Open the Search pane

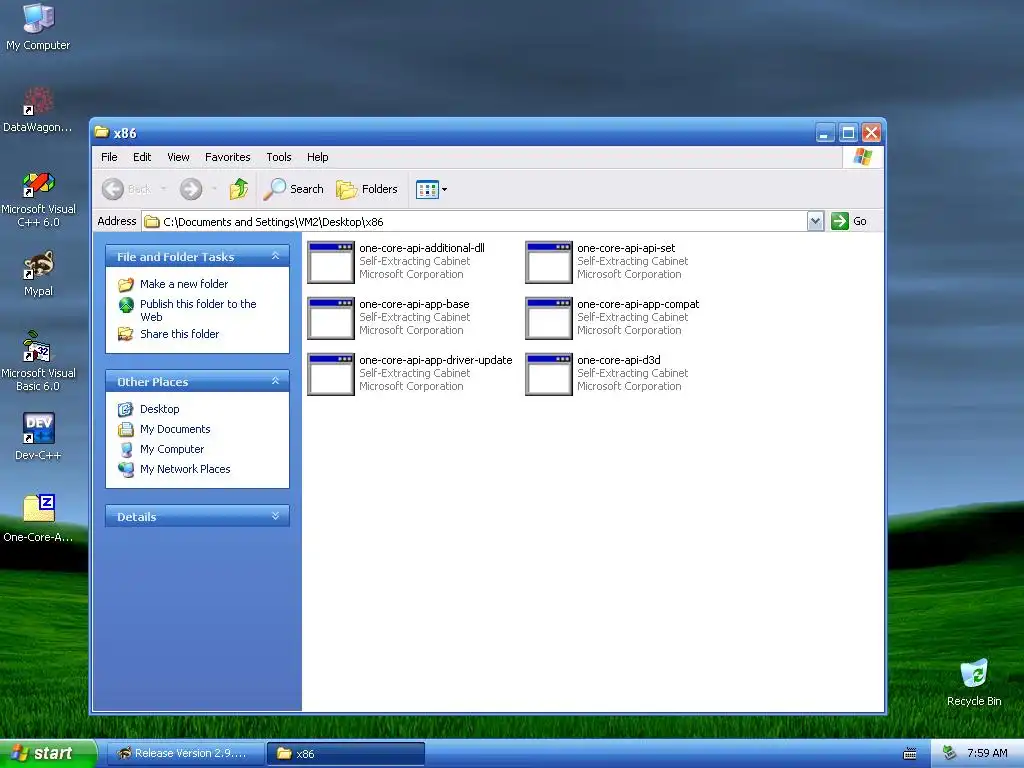[293, 189]
